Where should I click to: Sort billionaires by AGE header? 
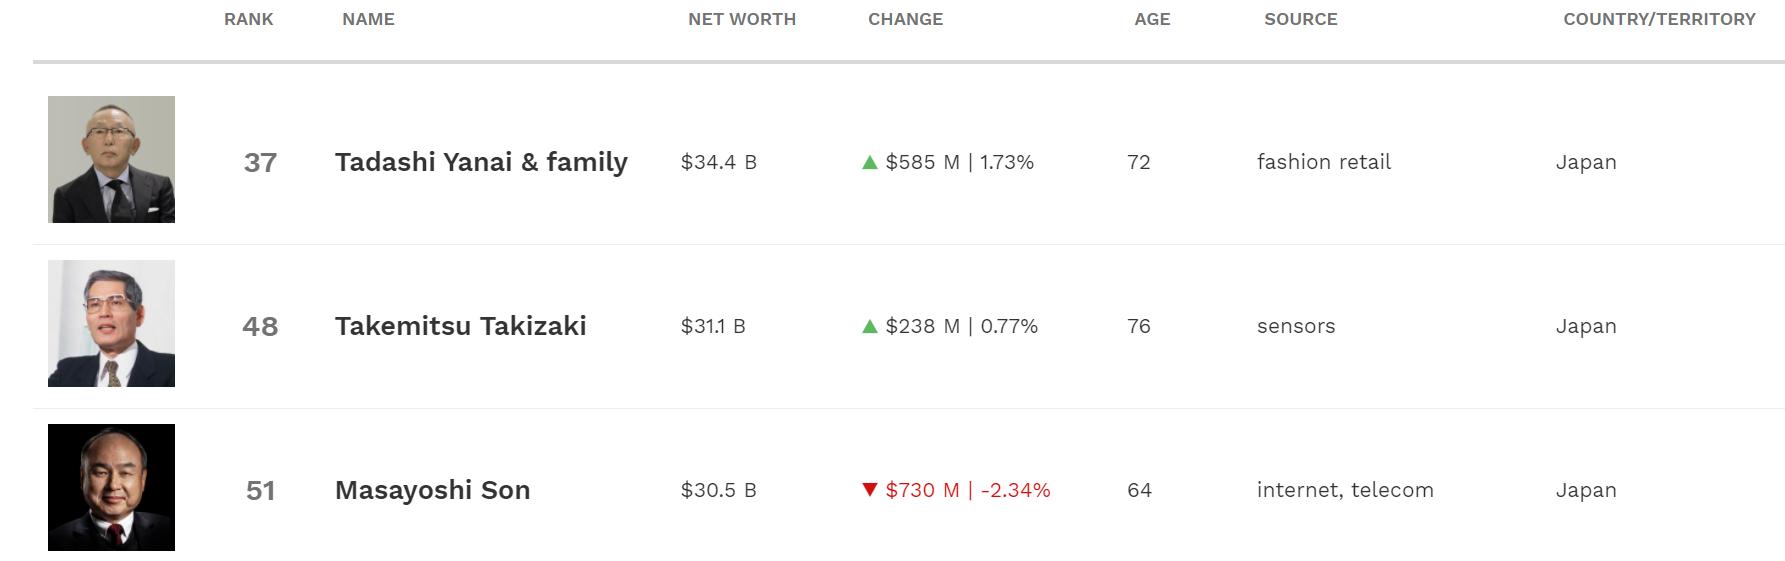point(1152,19)
